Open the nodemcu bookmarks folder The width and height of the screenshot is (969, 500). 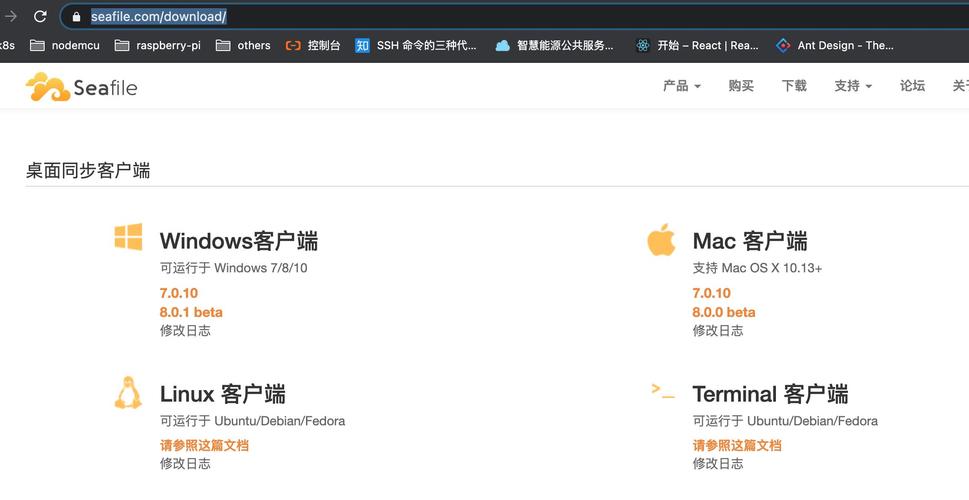pos(65,45)
